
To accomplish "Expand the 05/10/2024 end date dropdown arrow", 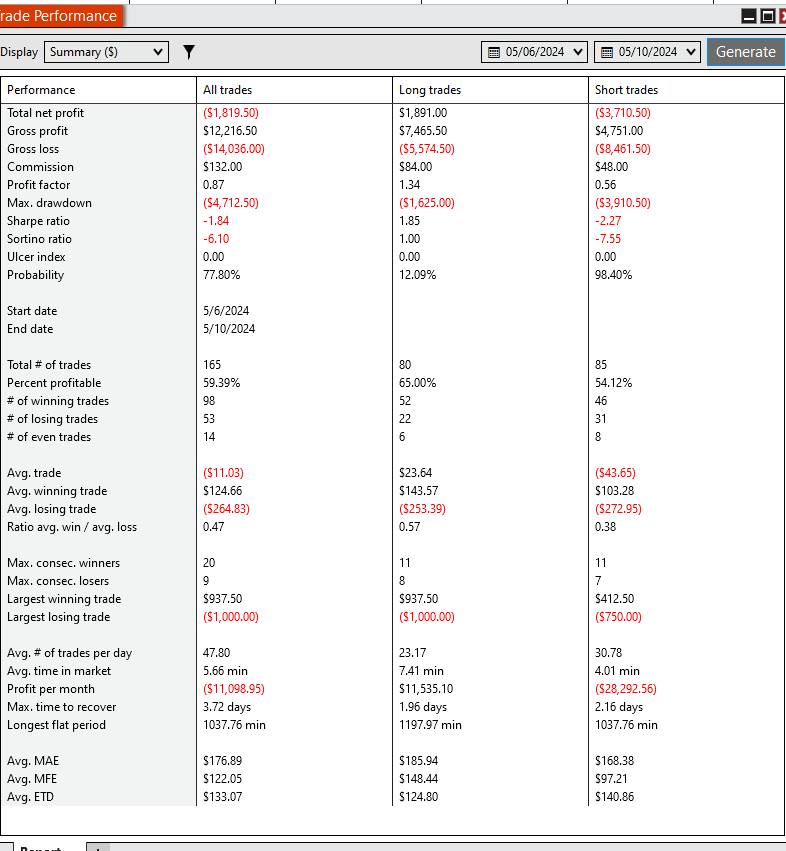I will (690, 52).
